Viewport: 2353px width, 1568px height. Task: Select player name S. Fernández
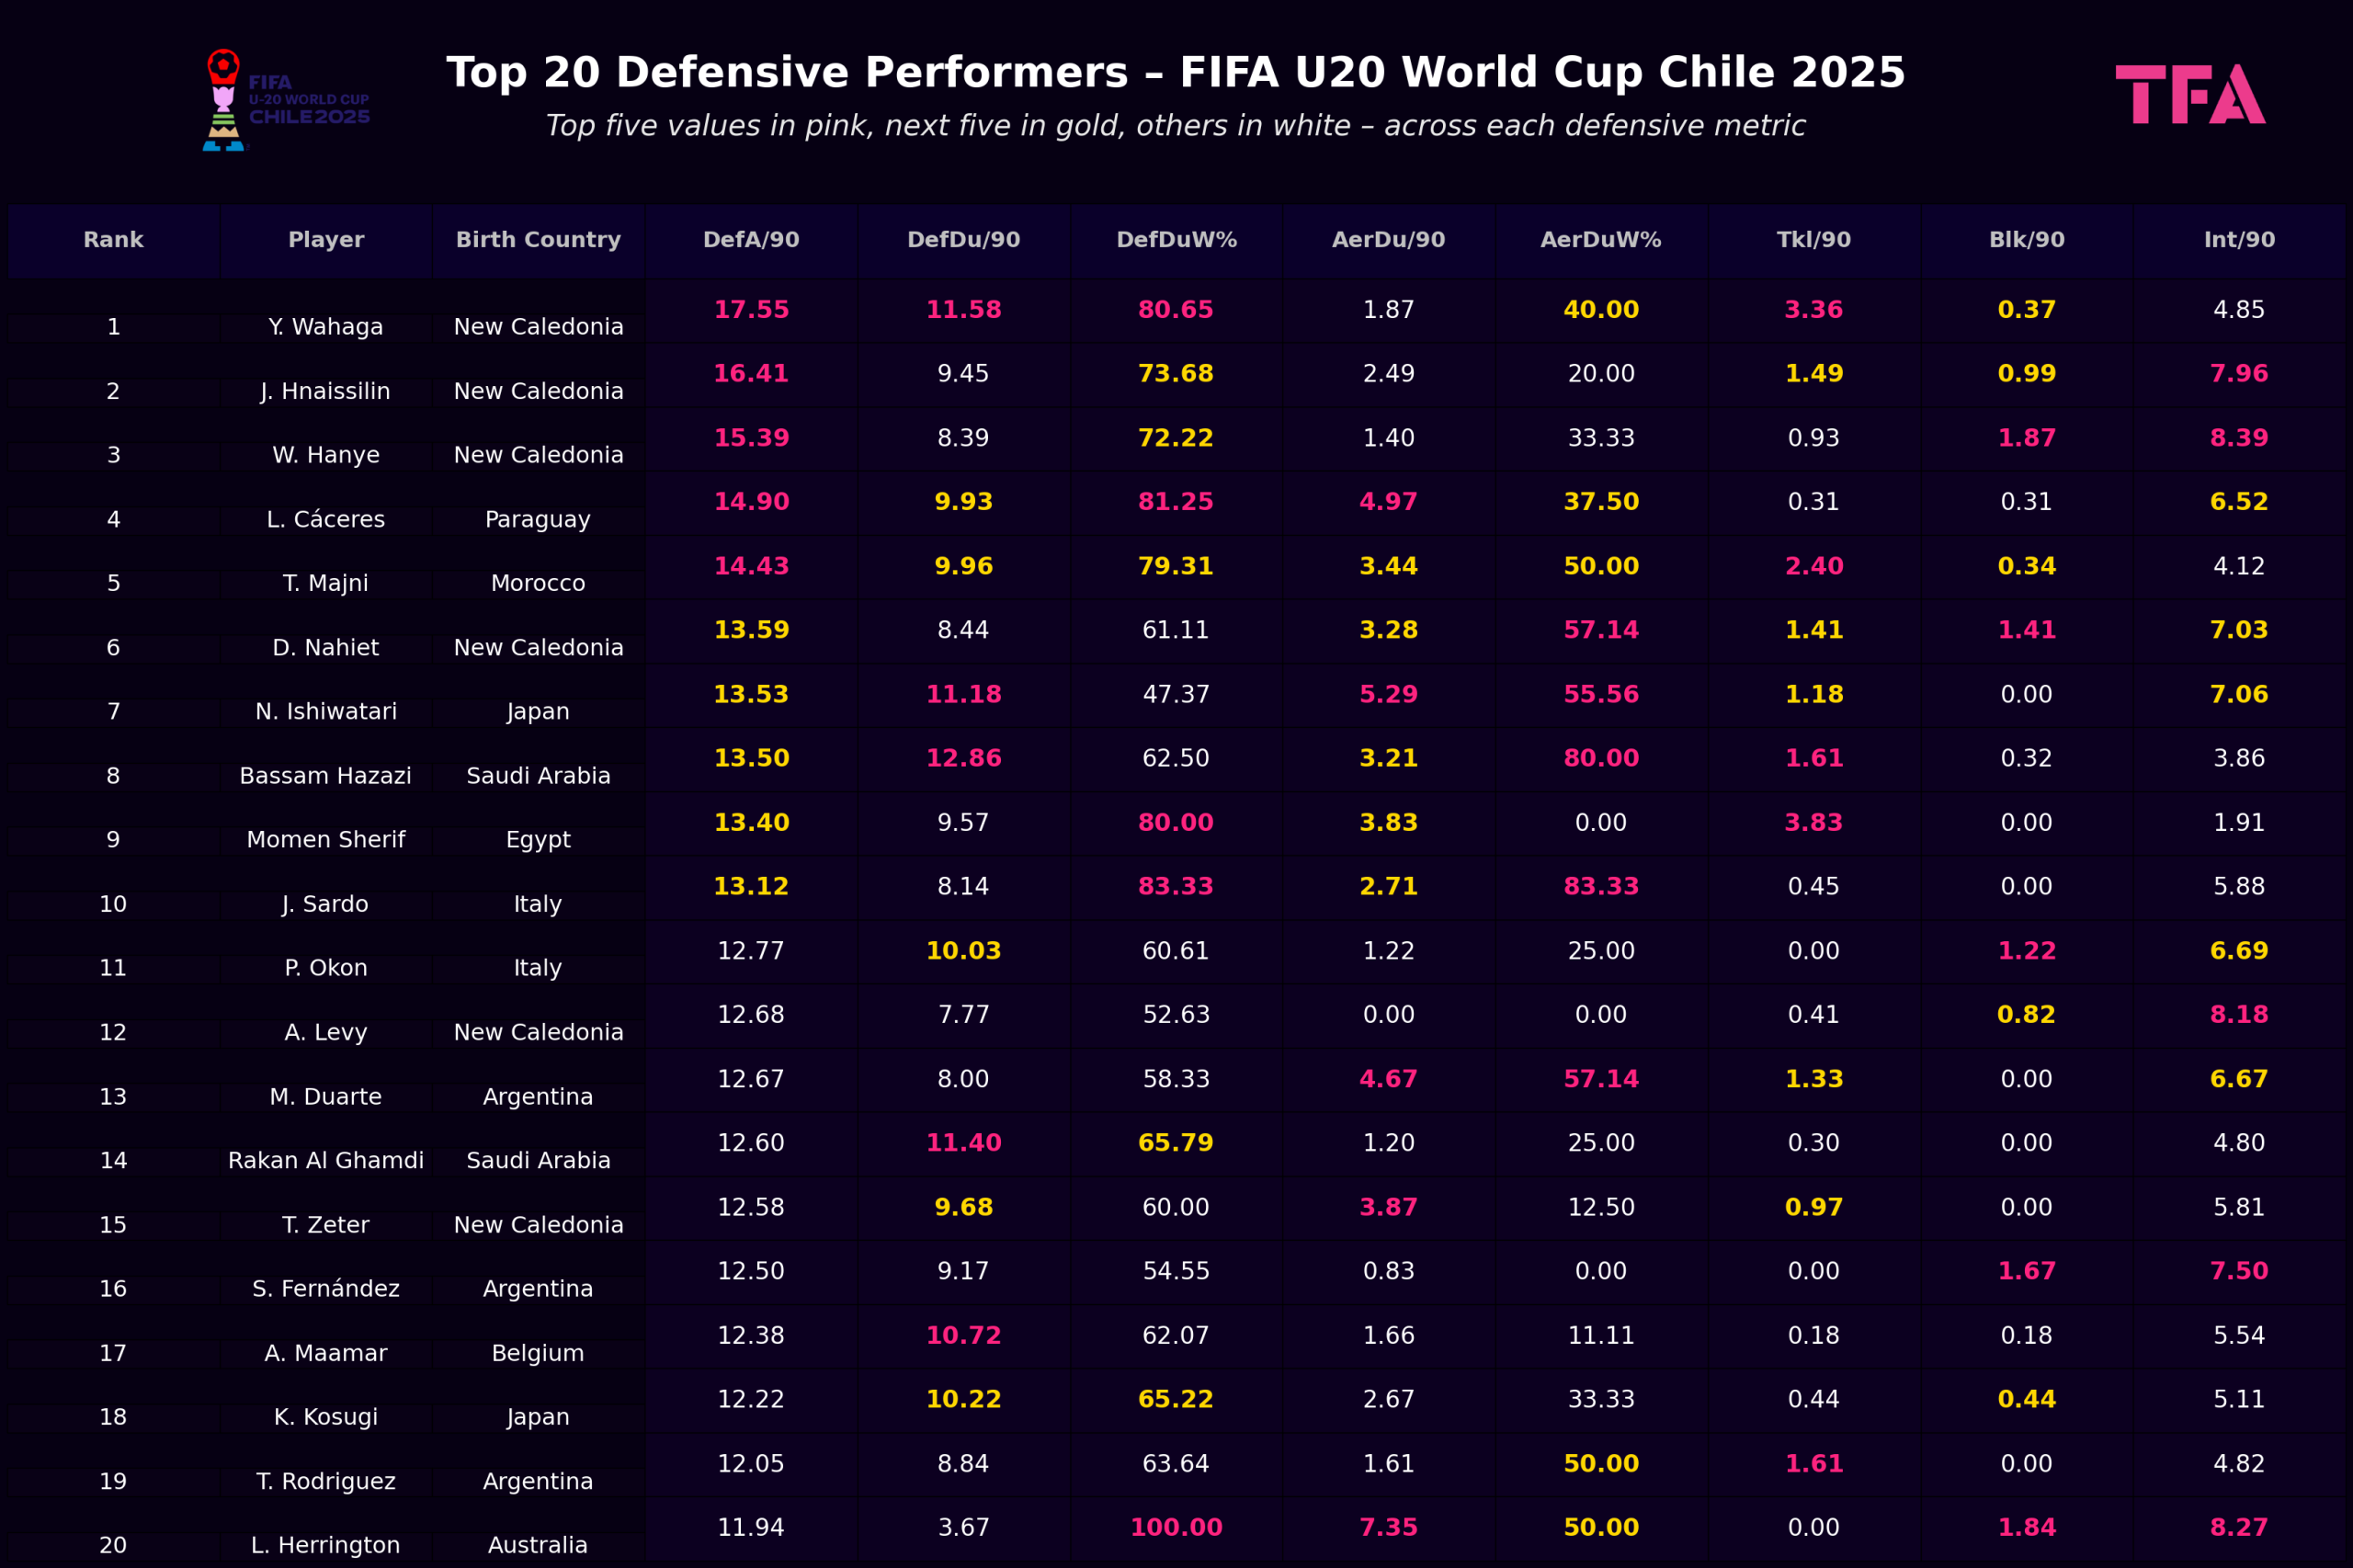point(326,1289)
